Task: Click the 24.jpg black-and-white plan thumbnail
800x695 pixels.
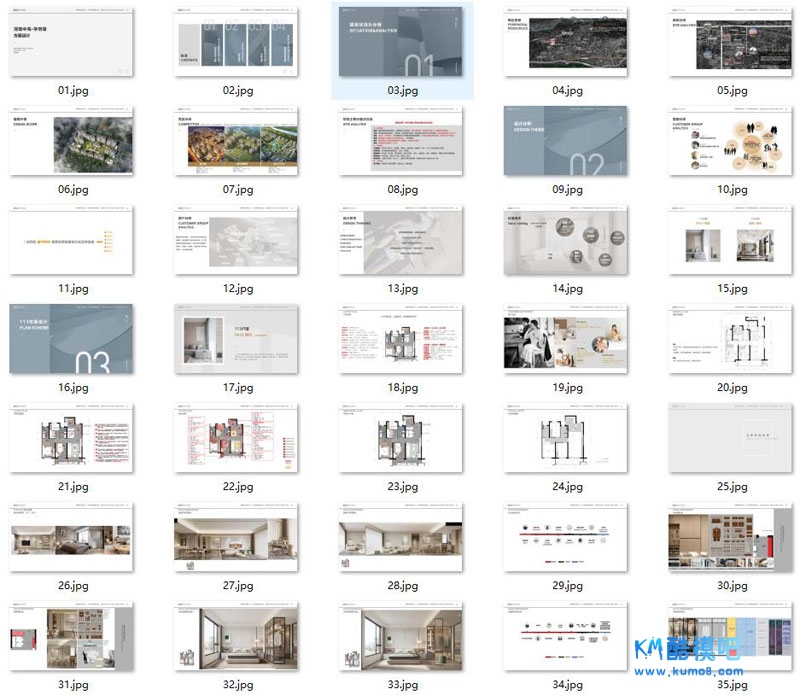Action: (x=567, y=438)
